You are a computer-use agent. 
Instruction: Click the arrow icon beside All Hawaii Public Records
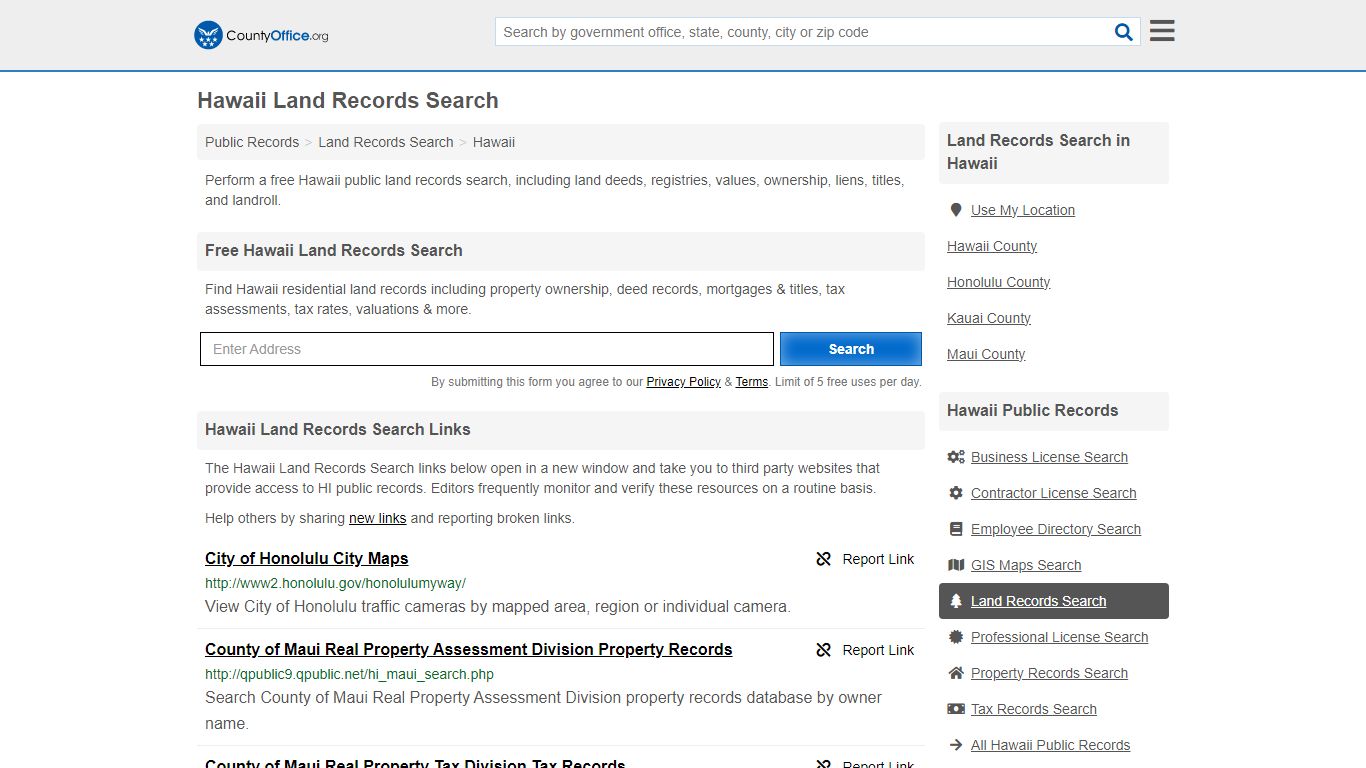956,745
